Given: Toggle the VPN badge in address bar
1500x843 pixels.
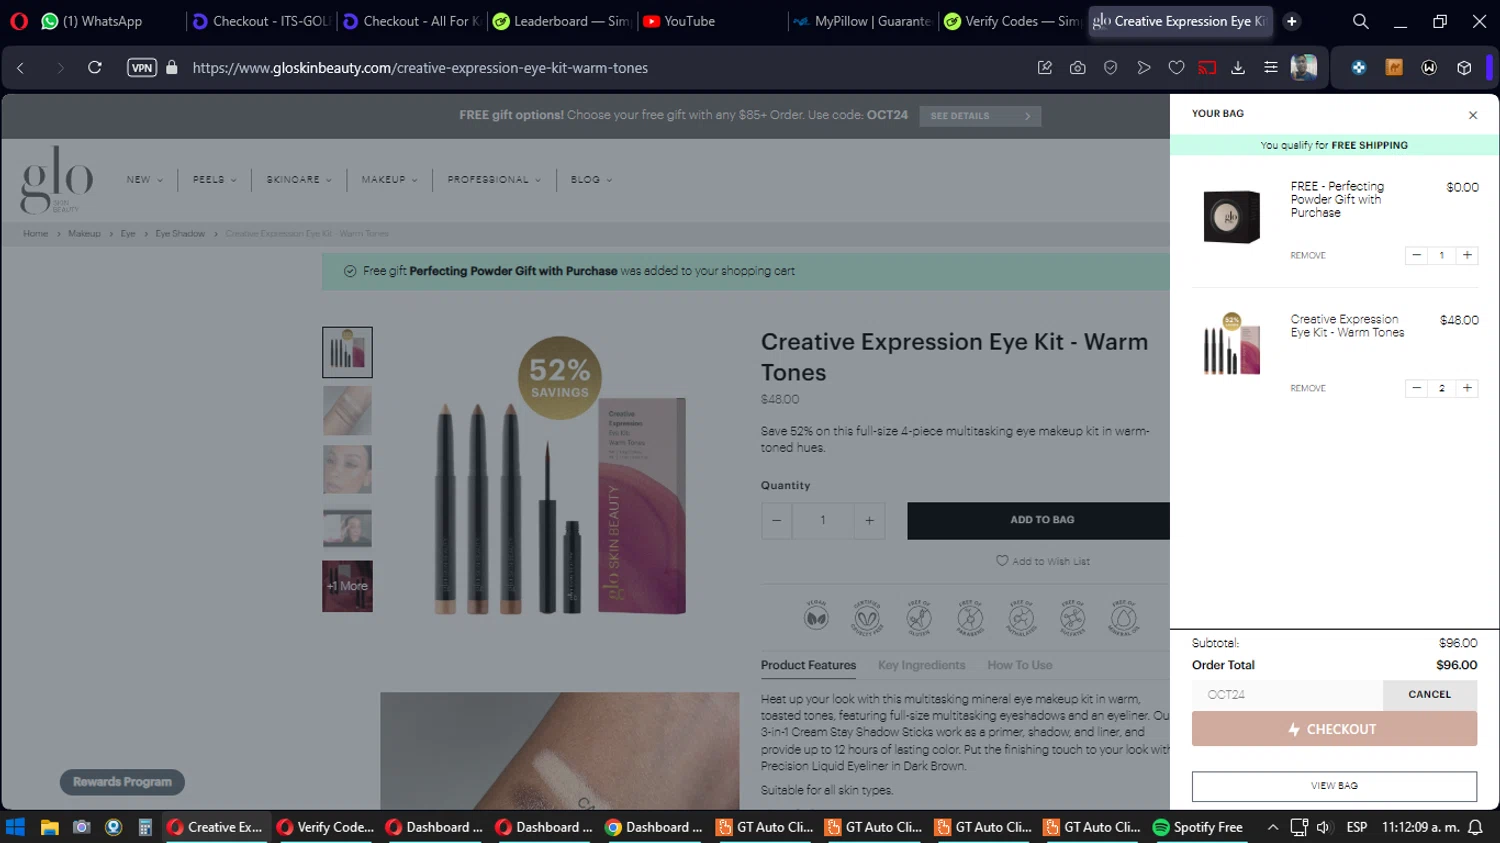Looking at the screenshot, I should pyautogui.click(x=142, y=68).
